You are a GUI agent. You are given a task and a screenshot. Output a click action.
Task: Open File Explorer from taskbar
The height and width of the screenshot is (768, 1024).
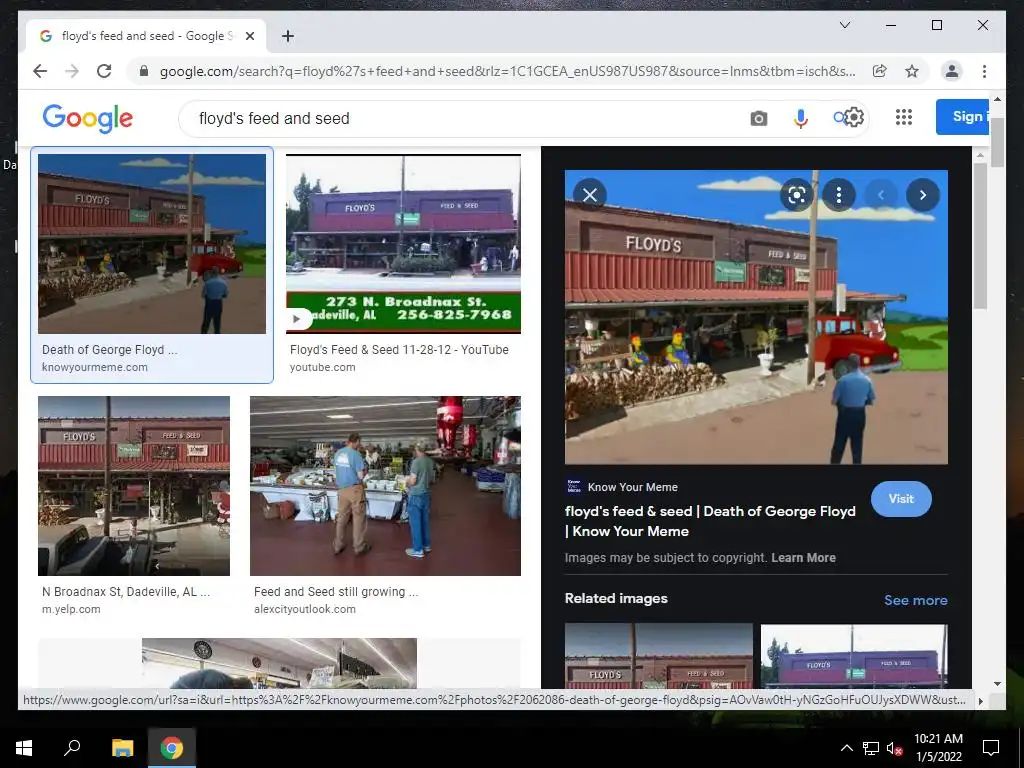click(x=122, y=748)
